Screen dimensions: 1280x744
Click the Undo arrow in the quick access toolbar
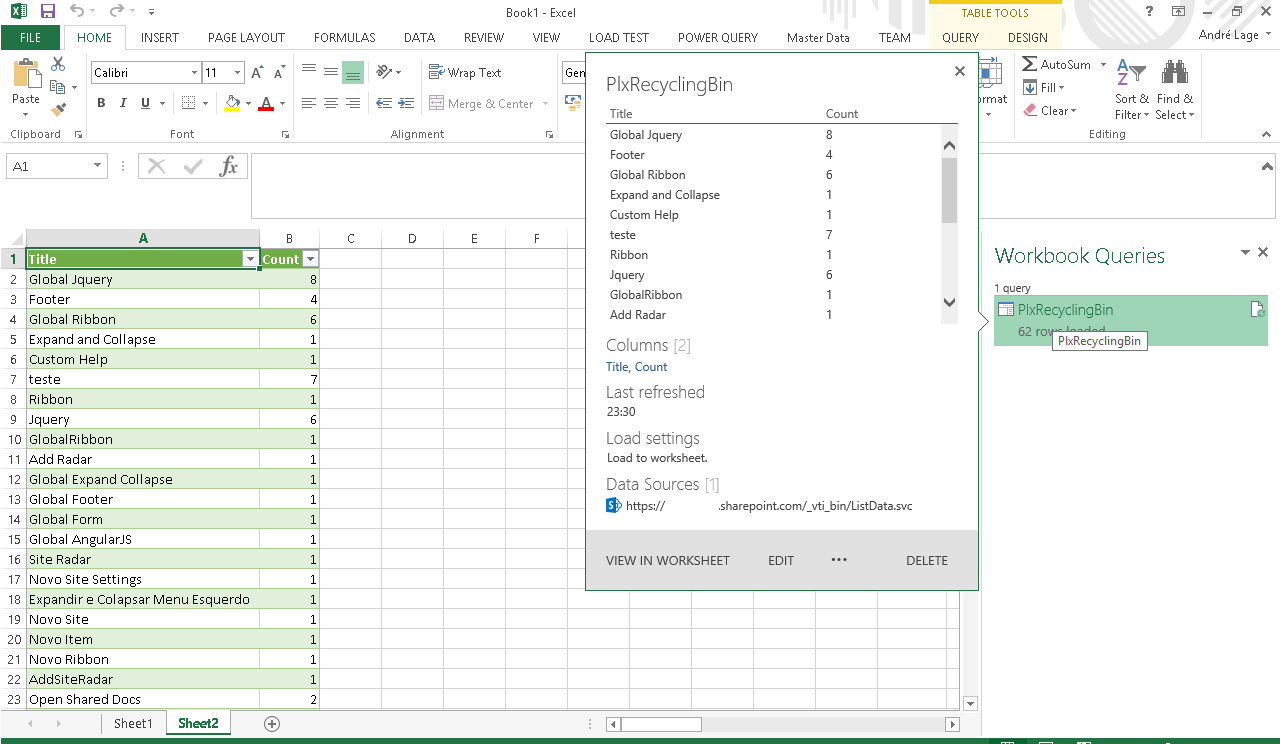[77, 12]
